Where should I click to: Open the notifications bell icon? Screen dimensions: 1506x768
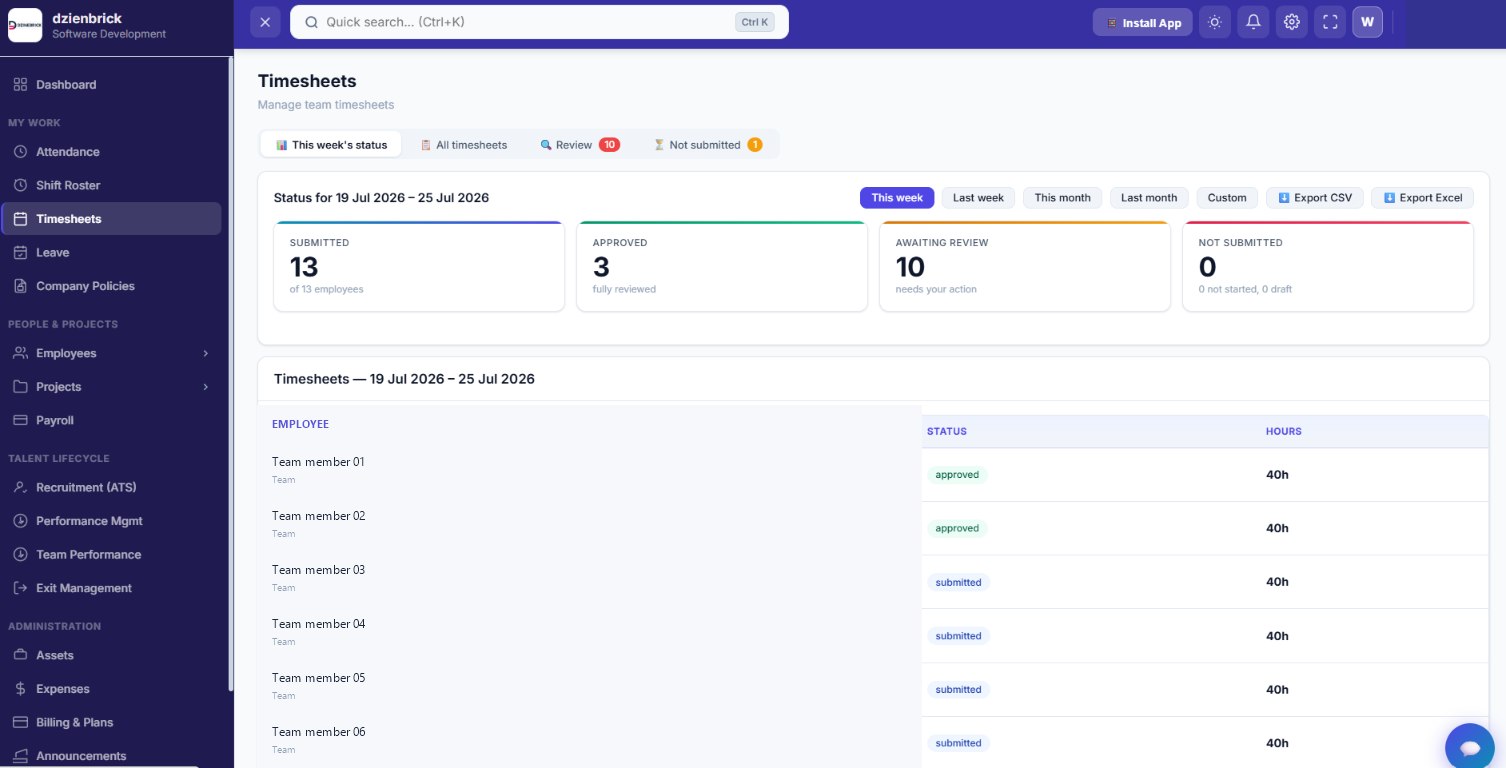coord(1253,22)
